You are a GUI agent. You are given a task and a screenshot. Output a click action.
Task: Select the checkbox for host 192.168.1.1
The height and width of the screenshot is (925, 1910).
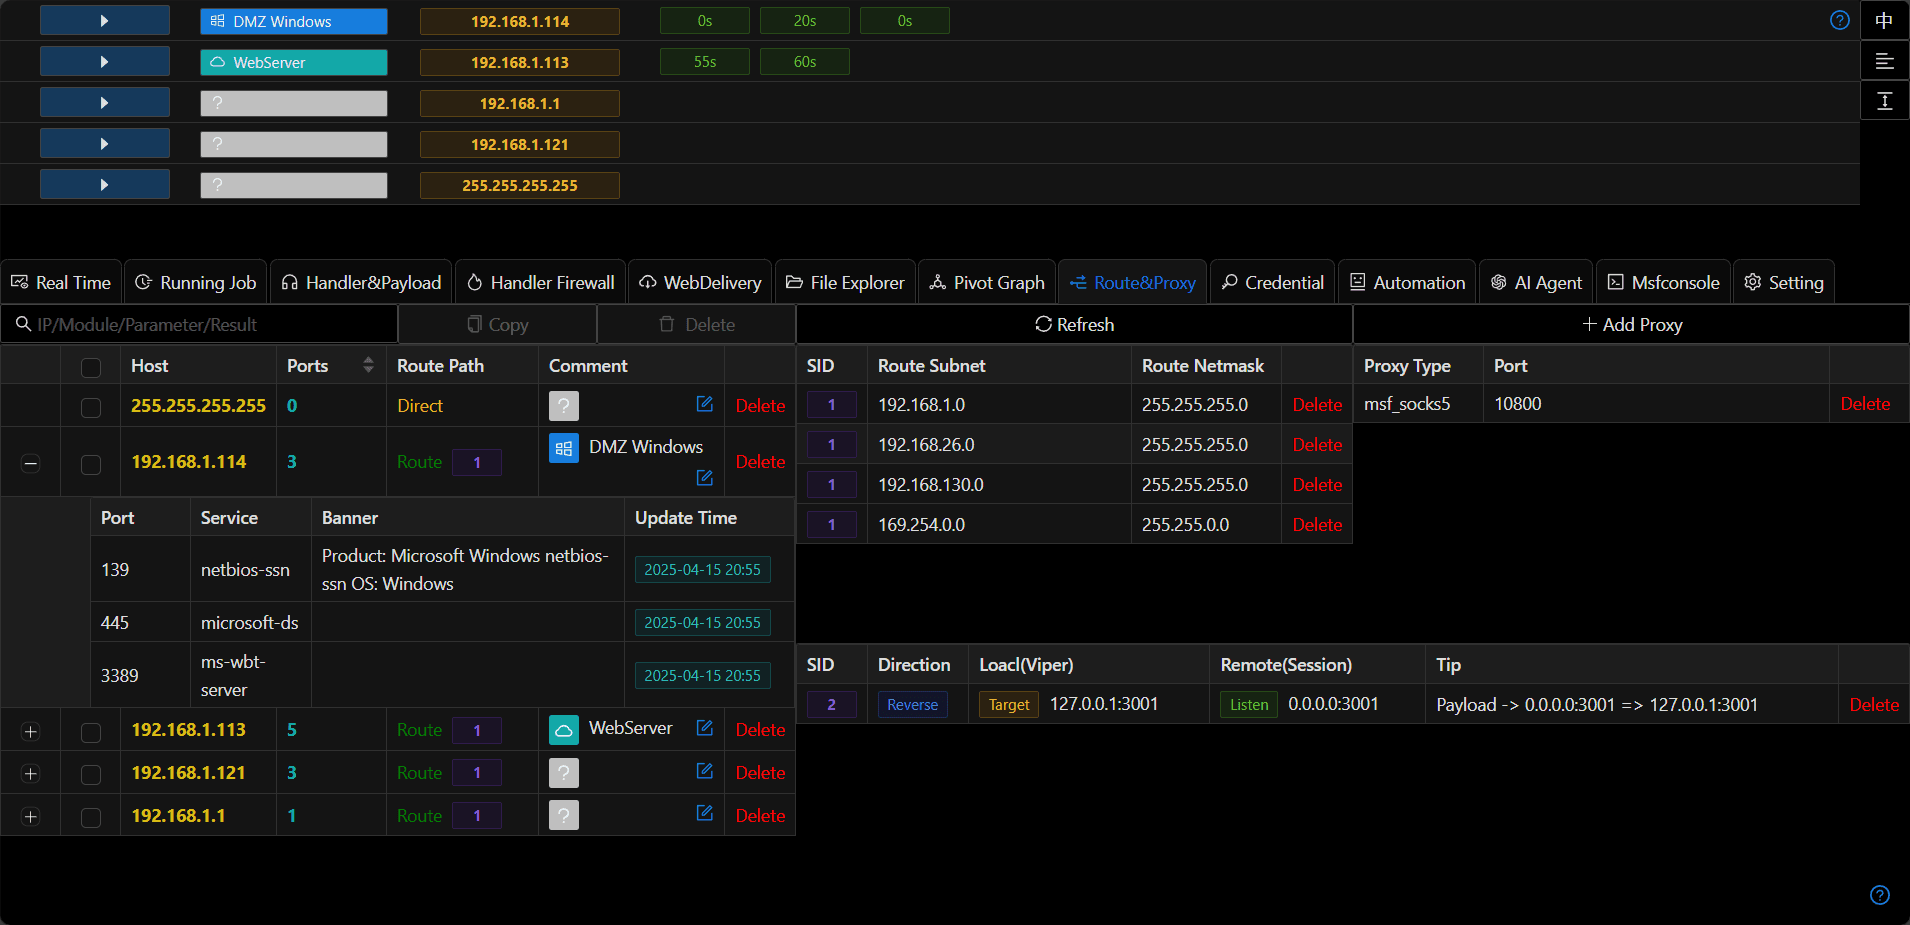tap(91, 817)
